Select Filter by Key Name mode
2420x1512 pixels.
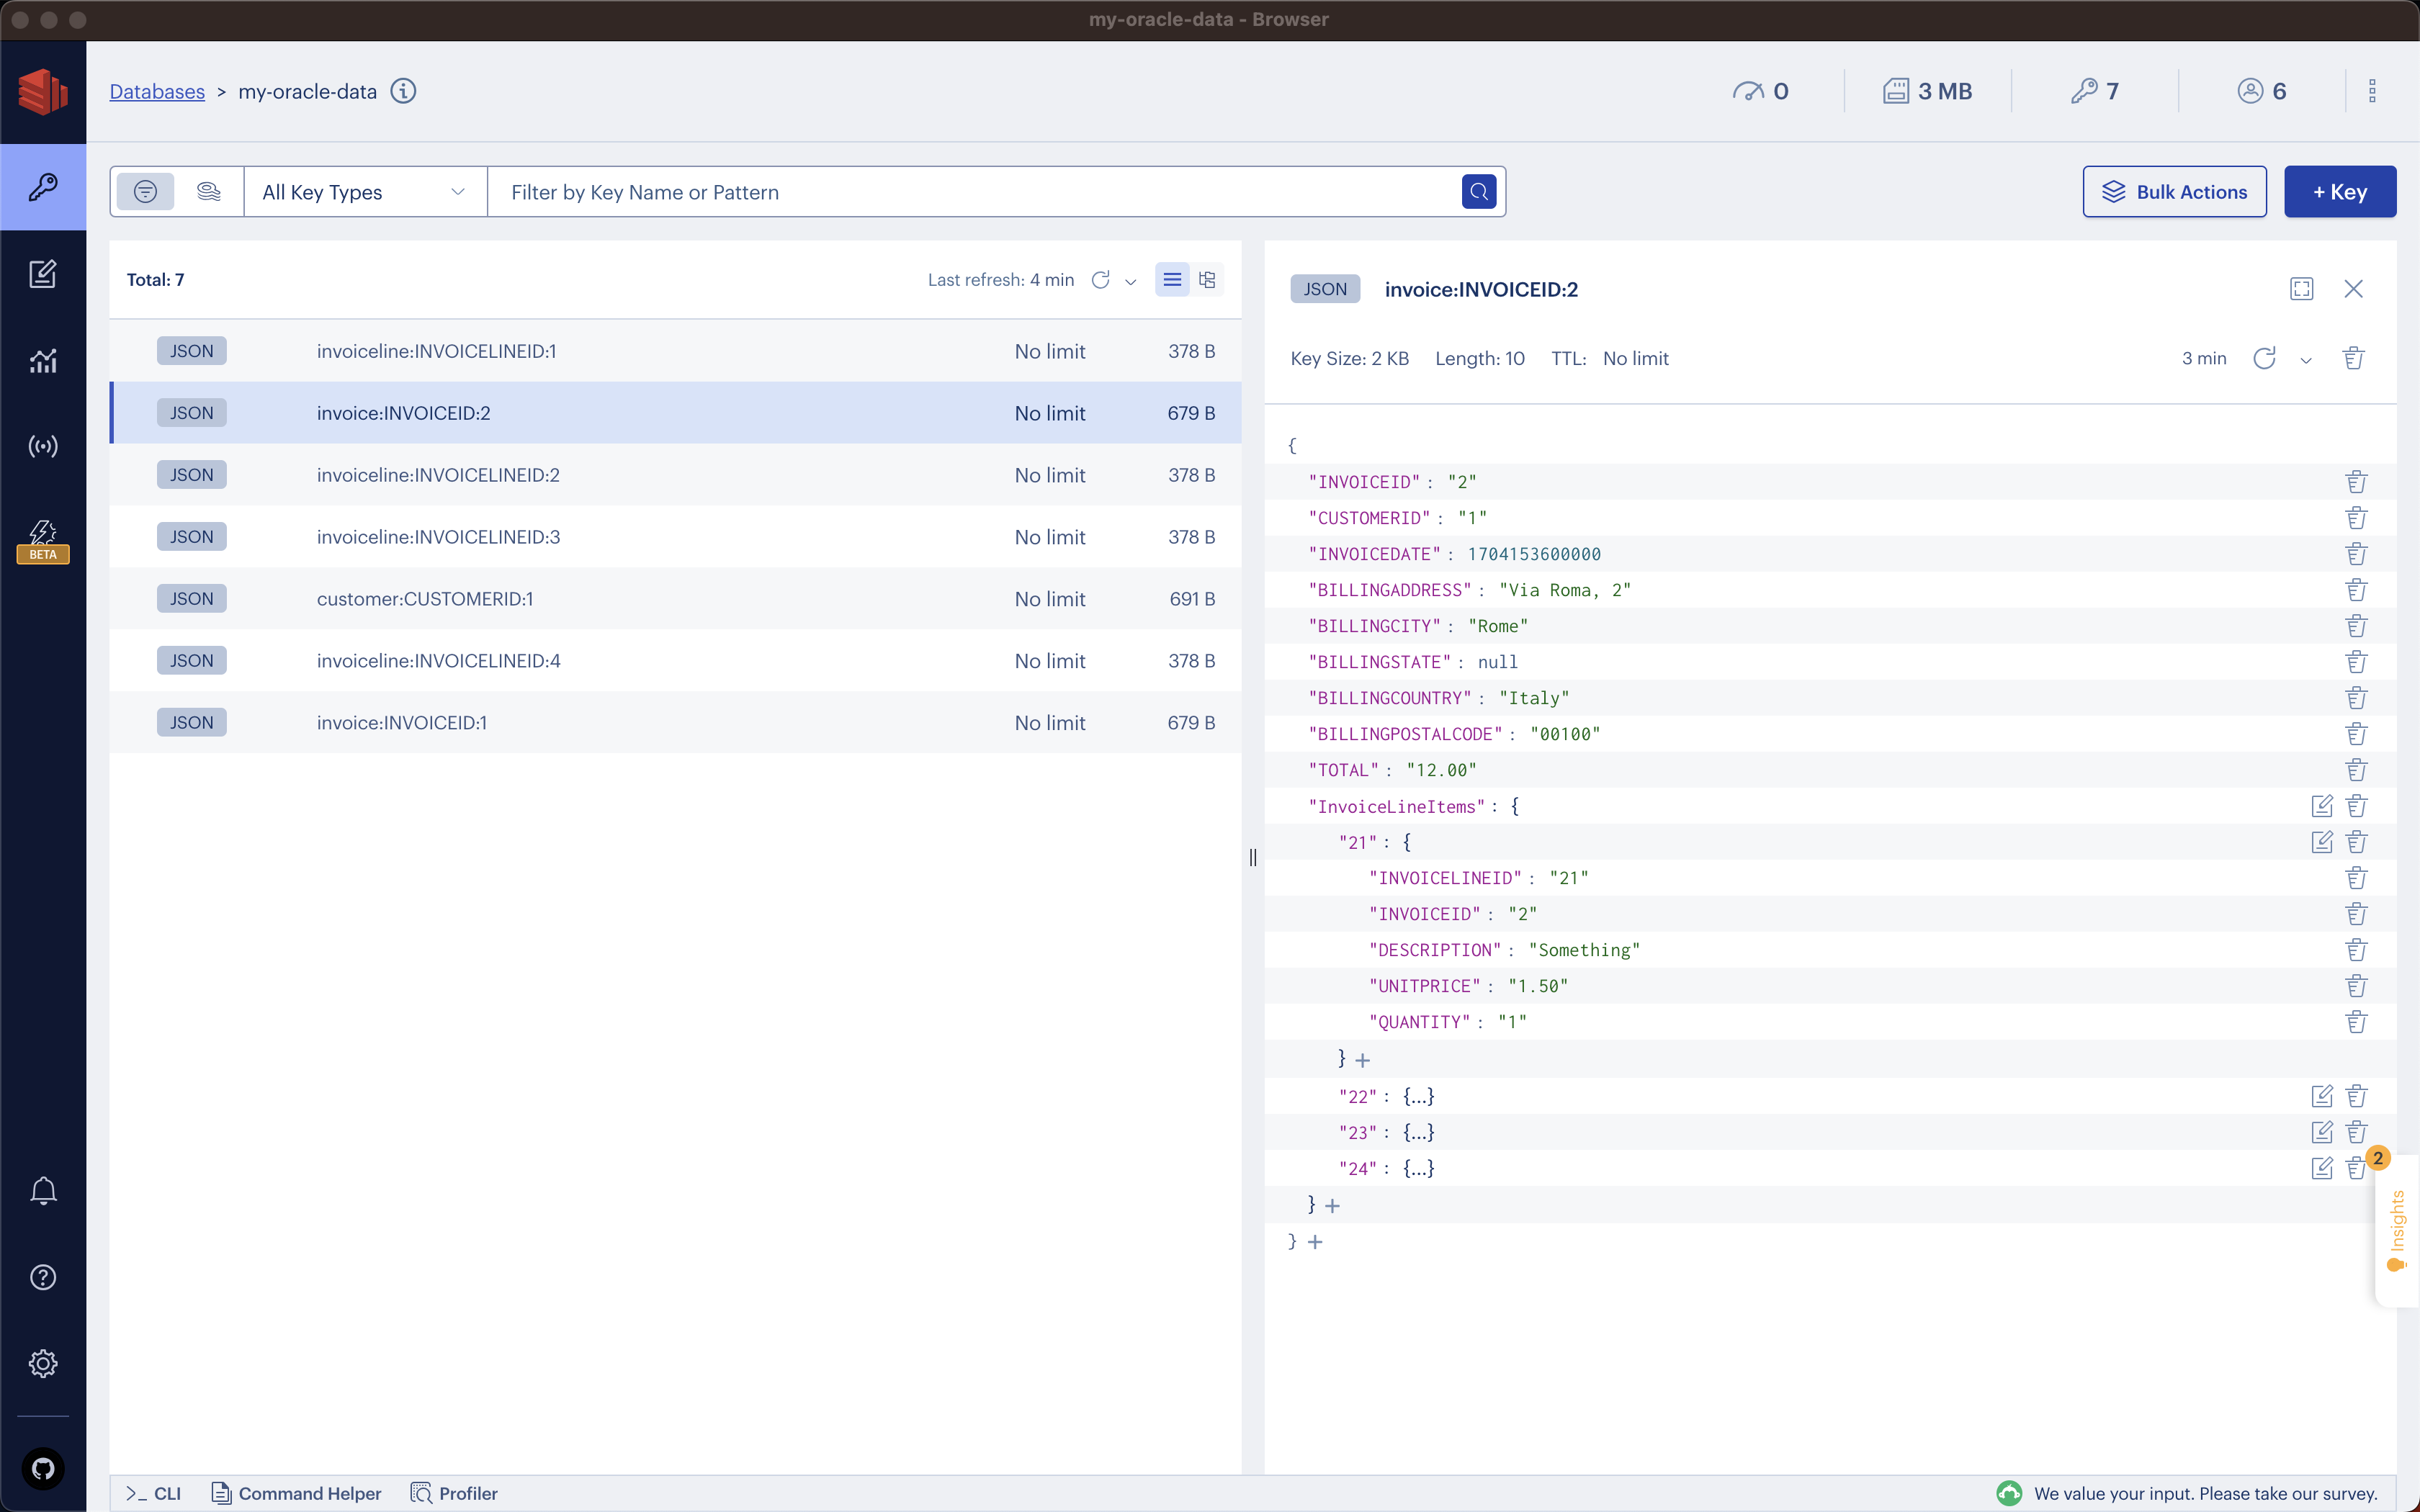pos(146,192)
